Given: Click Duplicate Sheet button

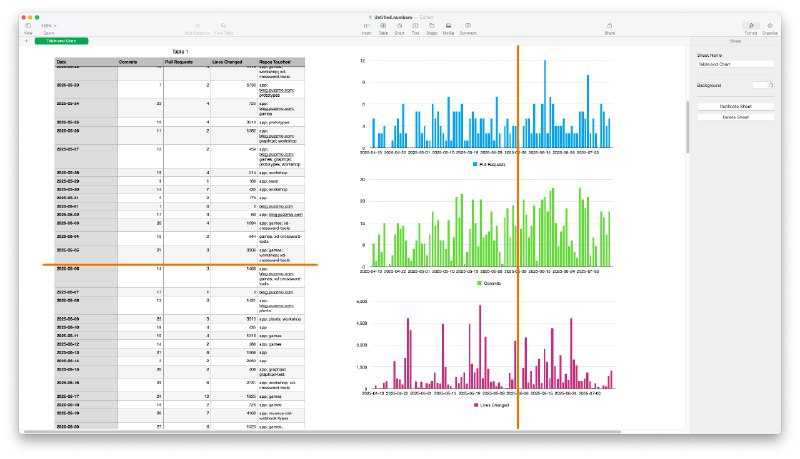Looking at the screenshot, I should (x=735, y=106).
